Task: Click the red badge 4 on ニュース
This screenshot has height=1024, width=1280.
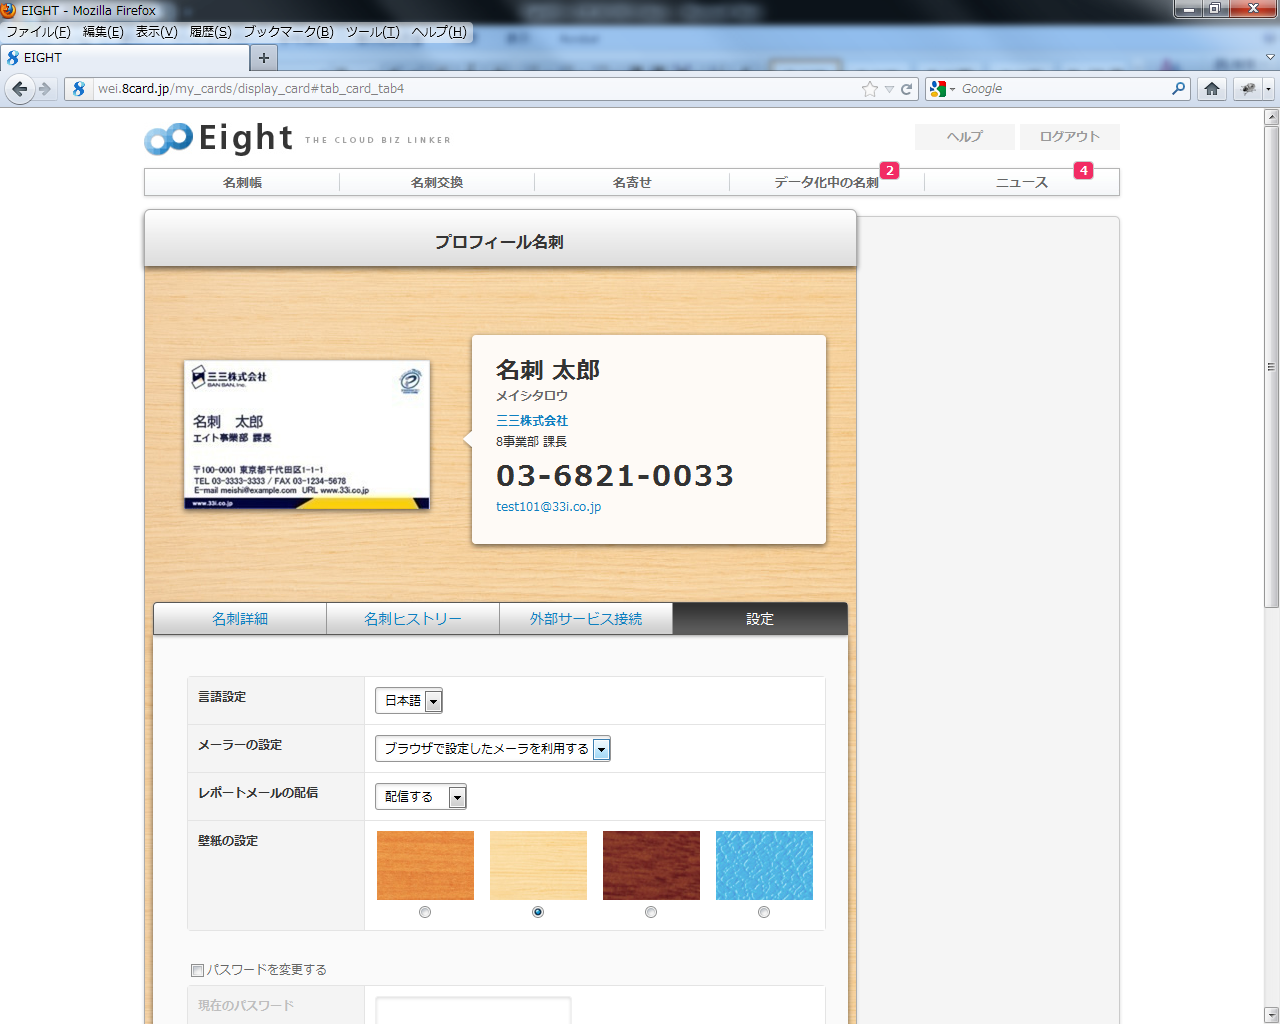Action: pyautogui.click(x=1083, y=171)
